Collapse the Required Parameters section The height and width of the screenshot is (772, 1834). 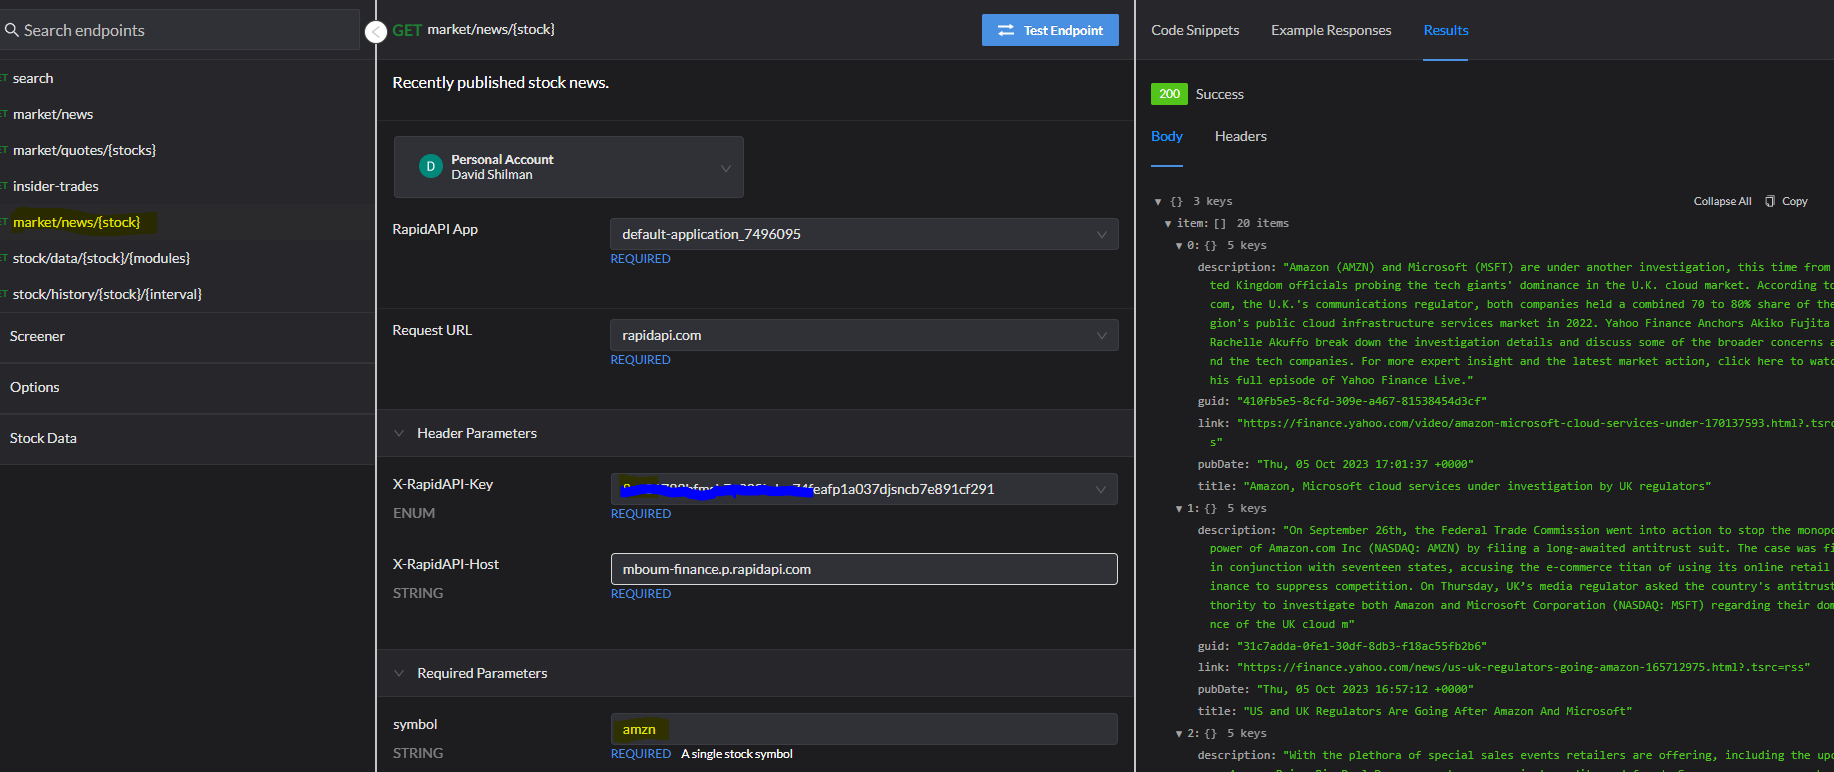[x=399, y=673]
